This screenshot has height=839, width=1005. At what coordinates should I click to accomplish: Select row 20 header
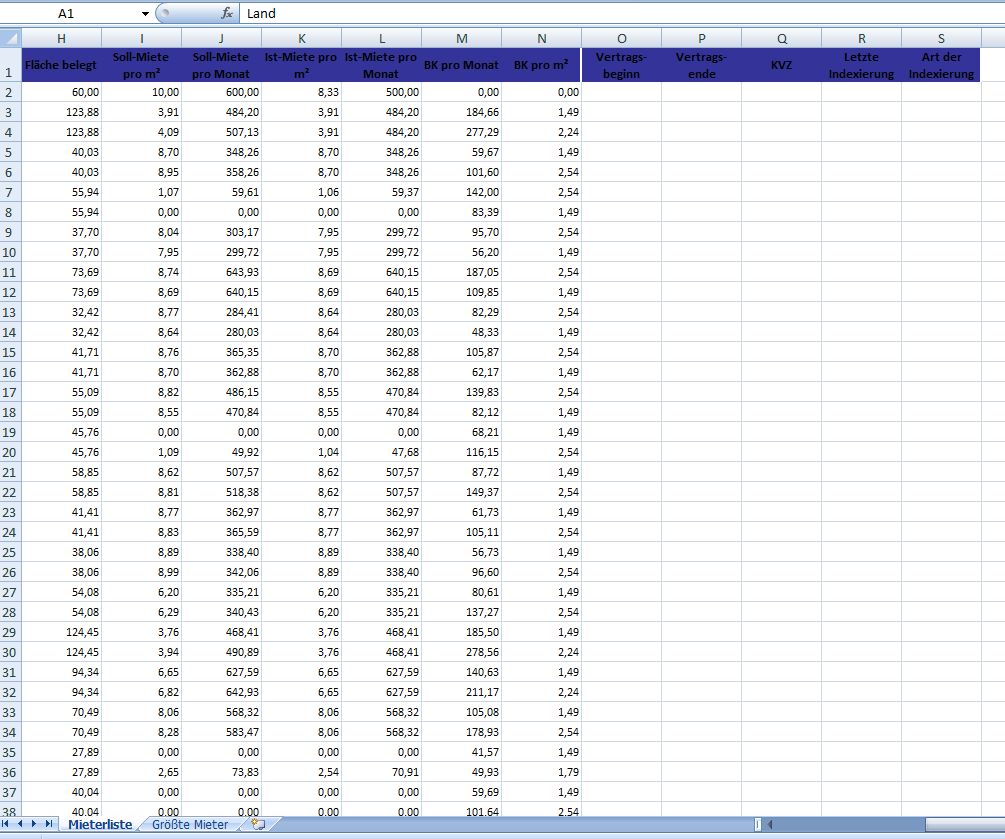point(10,452)
